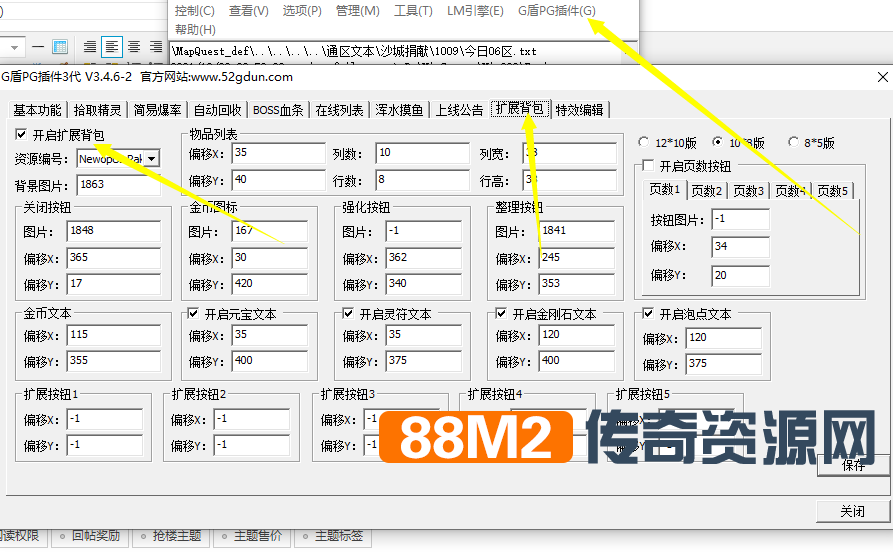Screen dimensions: 893x553
Task: Enable 开启页数按钮 checkbox
Action: coord(648,166)
